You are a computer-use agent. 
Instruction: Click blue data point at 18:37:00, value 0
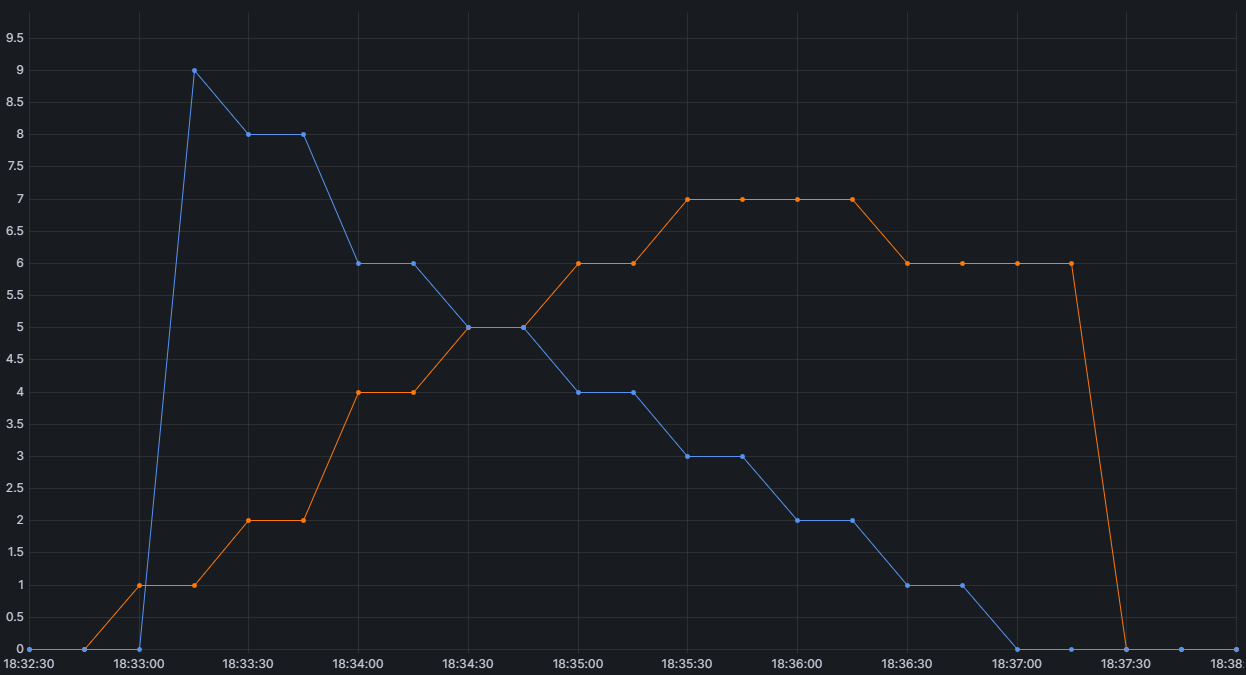tap(1017, 649)
